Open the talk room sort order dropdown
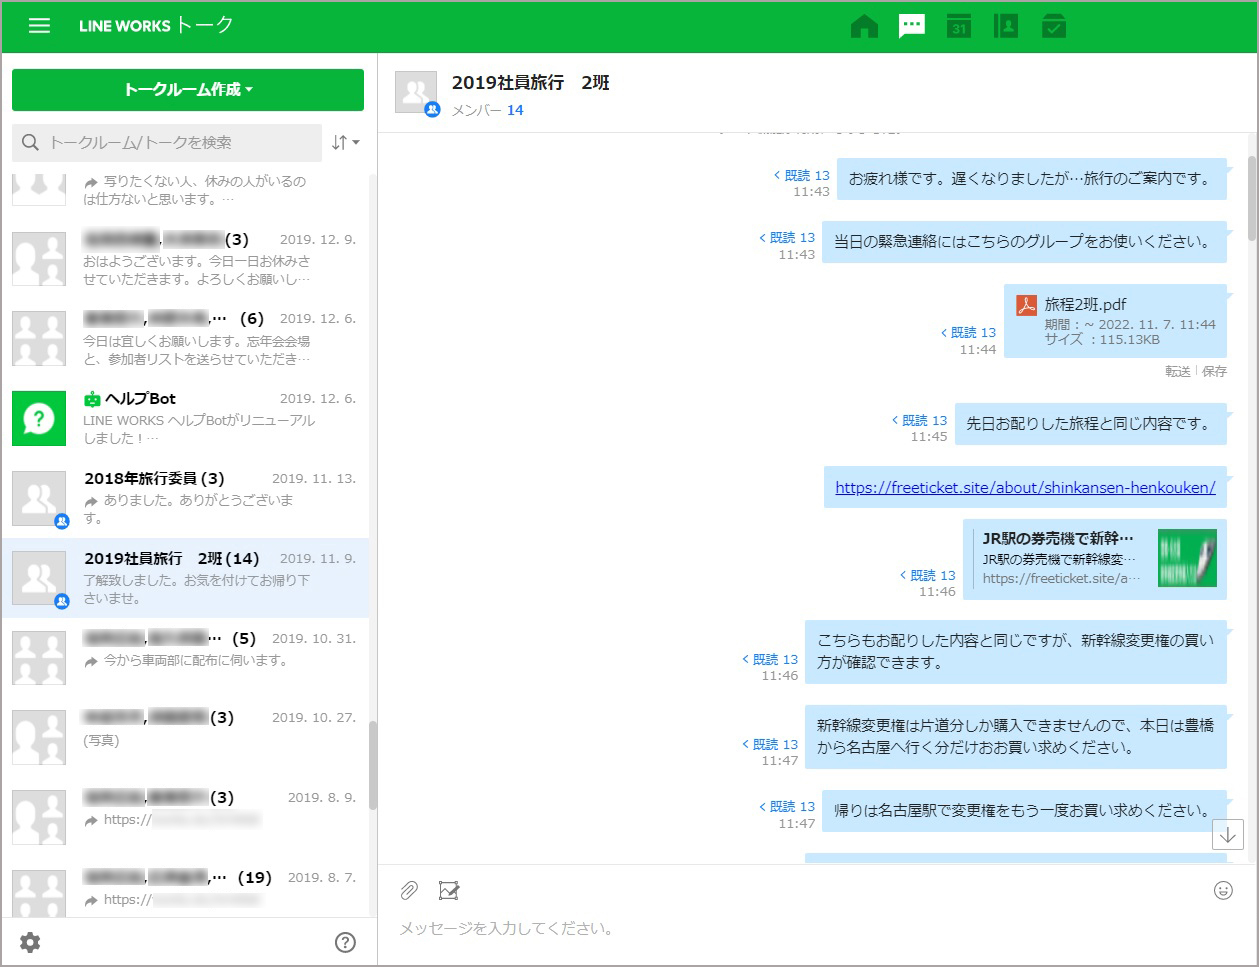 (x=345, y=143)
